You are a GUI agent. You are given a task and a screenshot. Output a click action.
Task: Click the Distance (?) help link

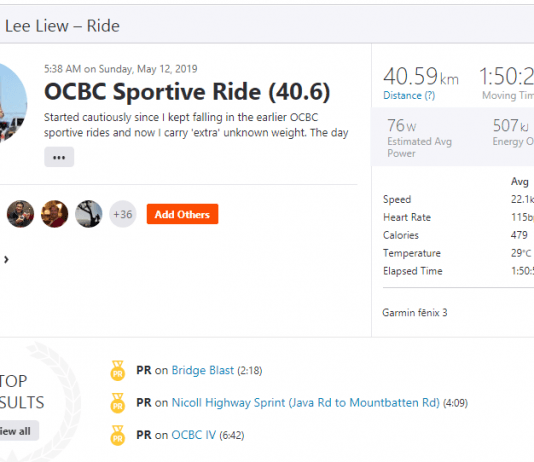pyautogui.click(x=409, y=95)
